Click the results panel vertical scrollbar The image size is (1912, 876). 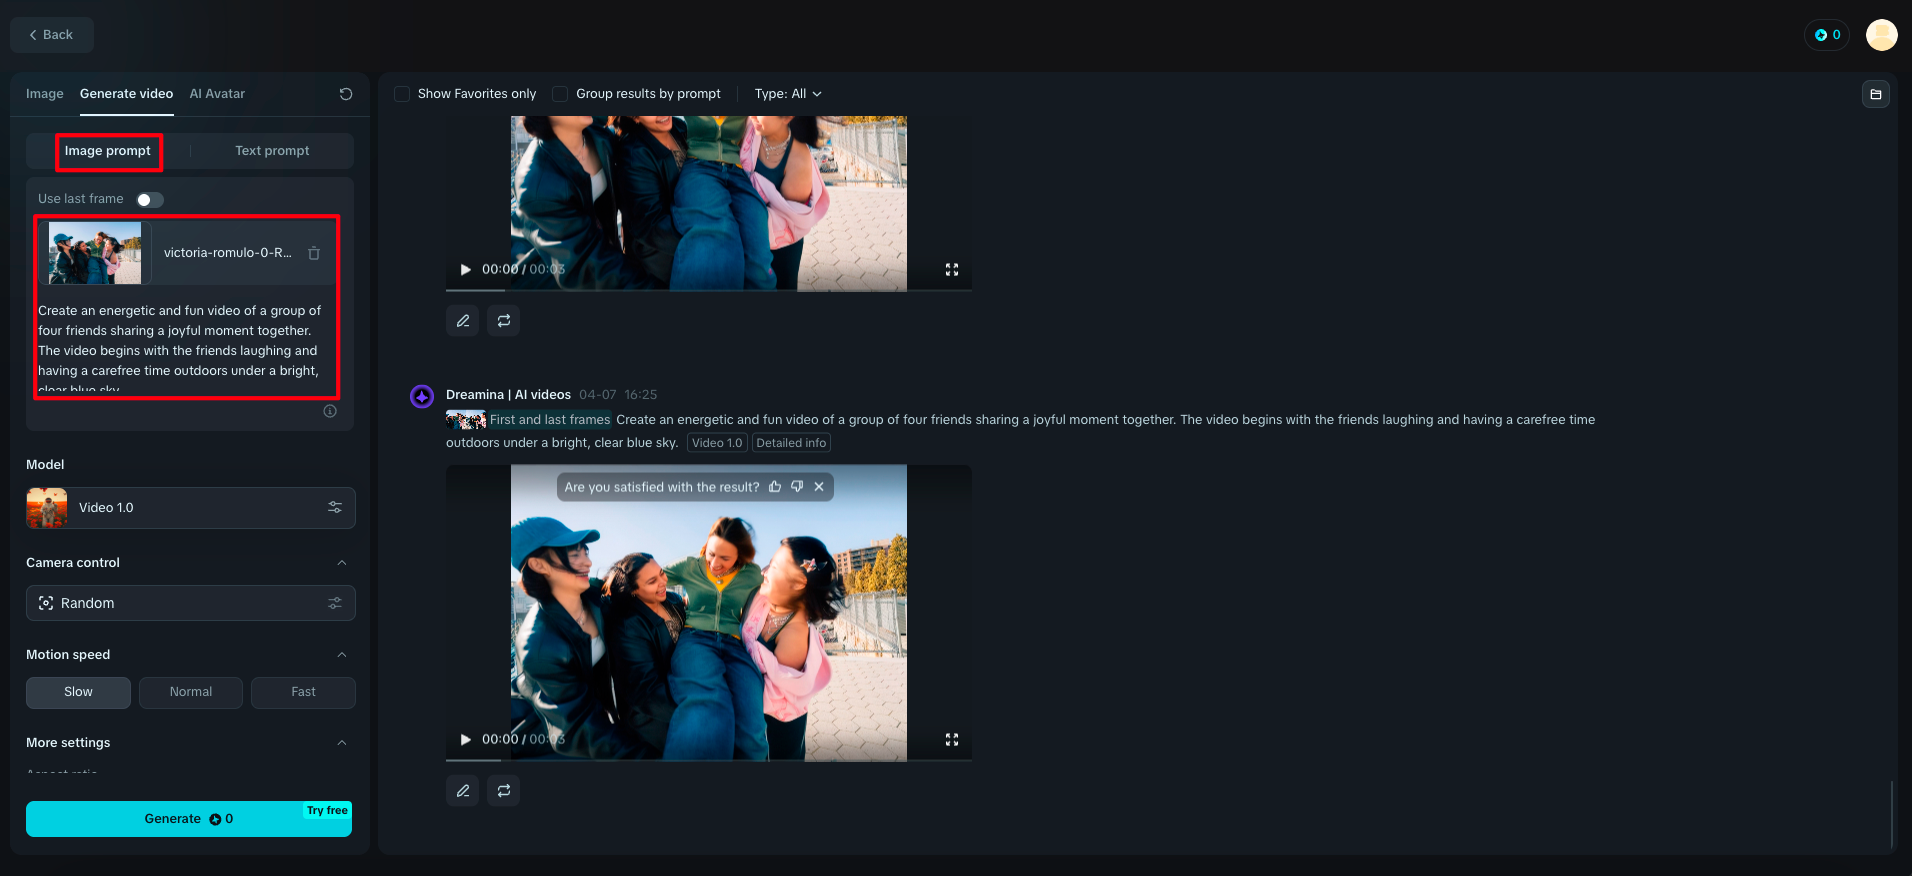click(1892, 814)
